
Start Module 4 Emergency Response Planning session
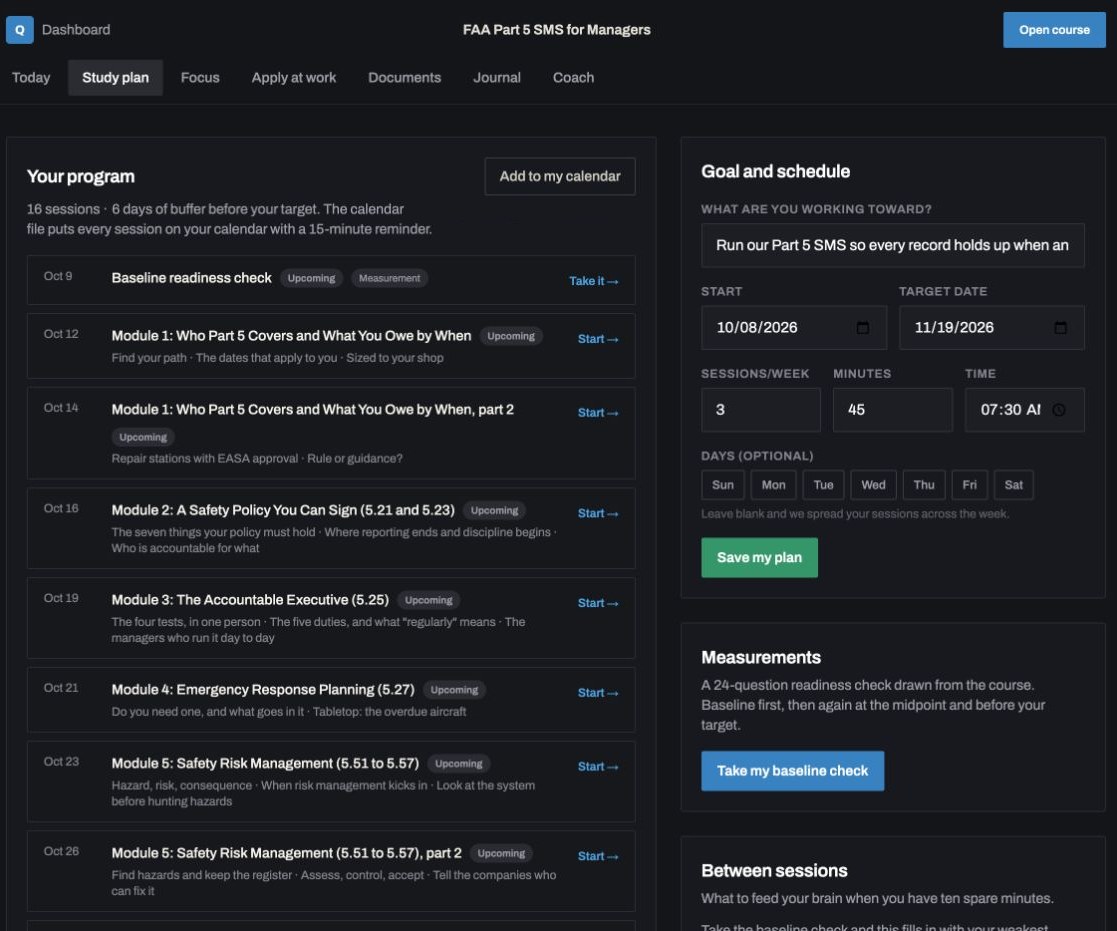coord(598,692)
